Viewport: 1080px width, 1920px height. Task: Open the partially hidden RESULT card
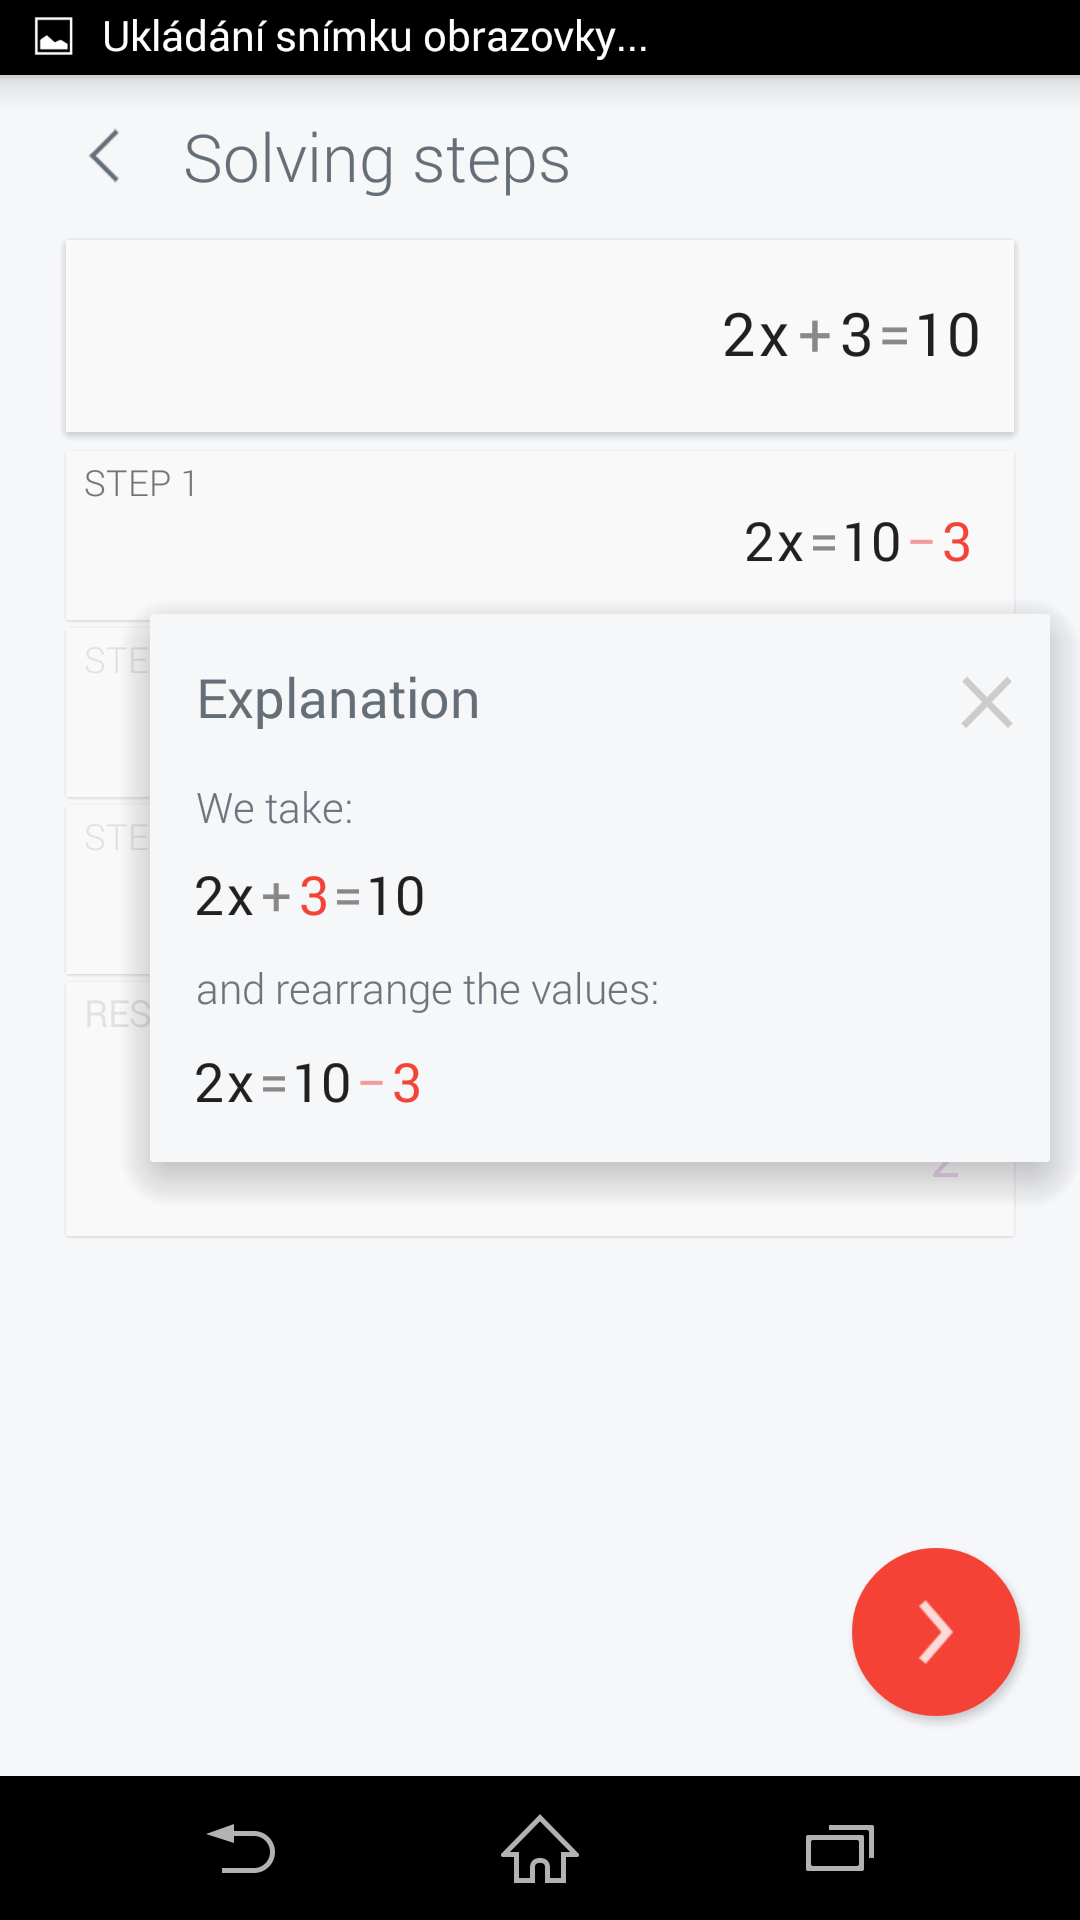[108, 1109]
